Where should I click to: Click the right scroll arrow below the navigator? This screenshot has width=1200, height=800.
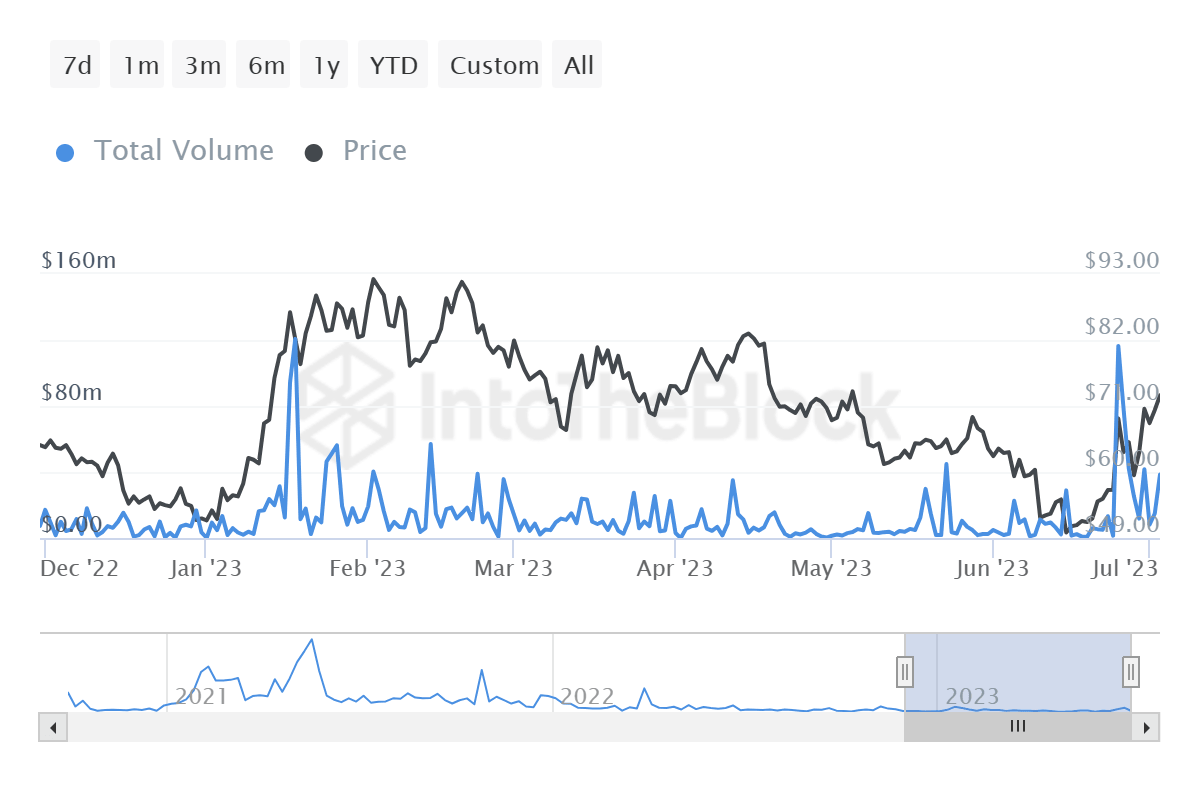tap(1148, 727)
